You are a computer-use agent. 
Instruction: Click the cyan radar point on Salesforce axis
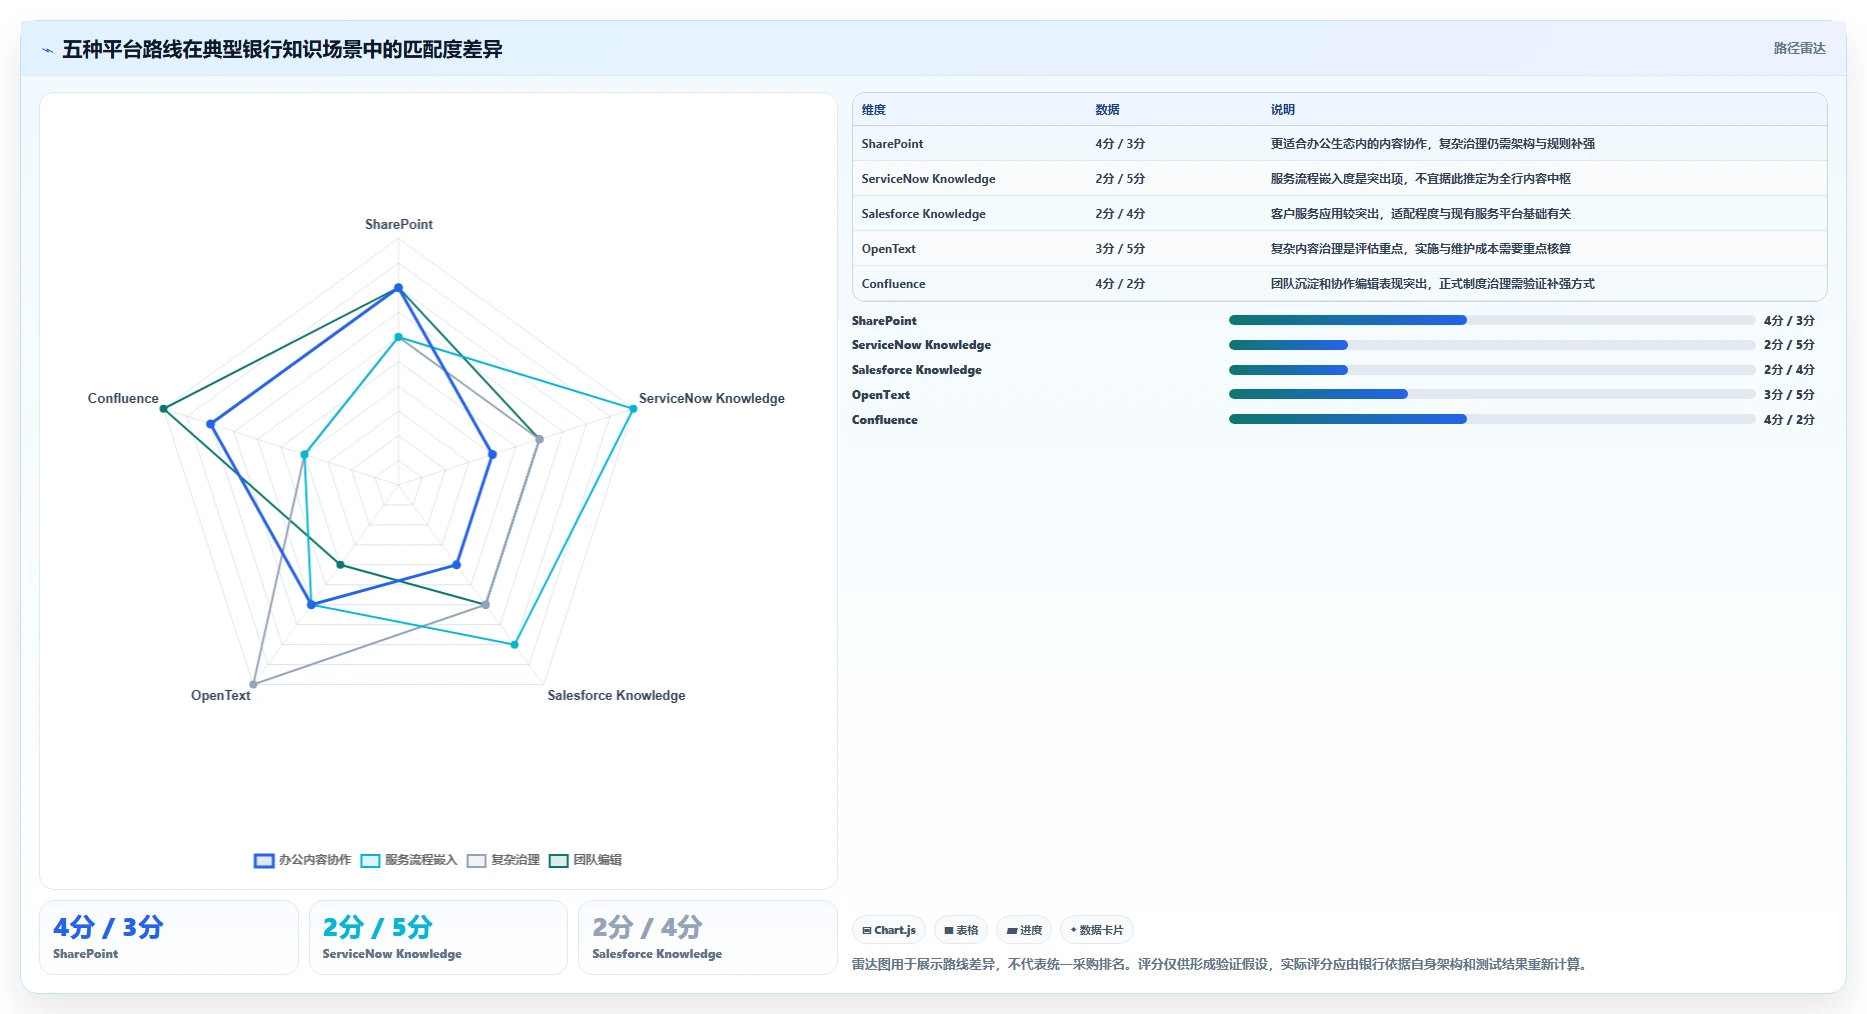coord(515,645)
